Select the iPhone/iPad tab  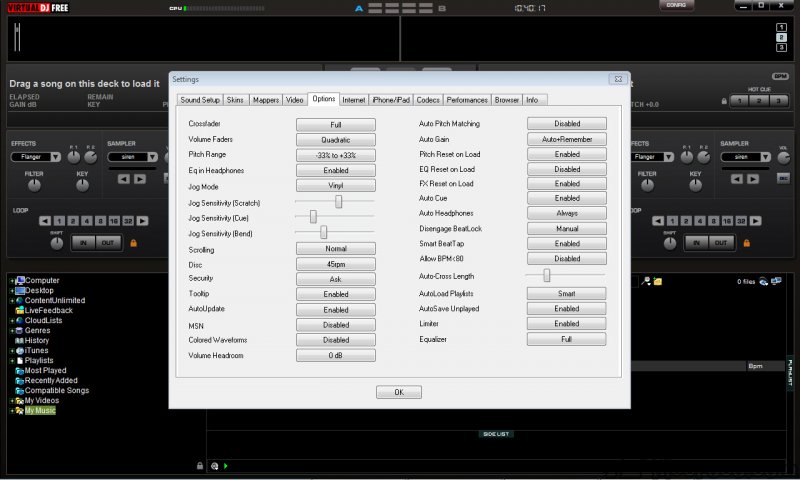click(x=391, y=100)
